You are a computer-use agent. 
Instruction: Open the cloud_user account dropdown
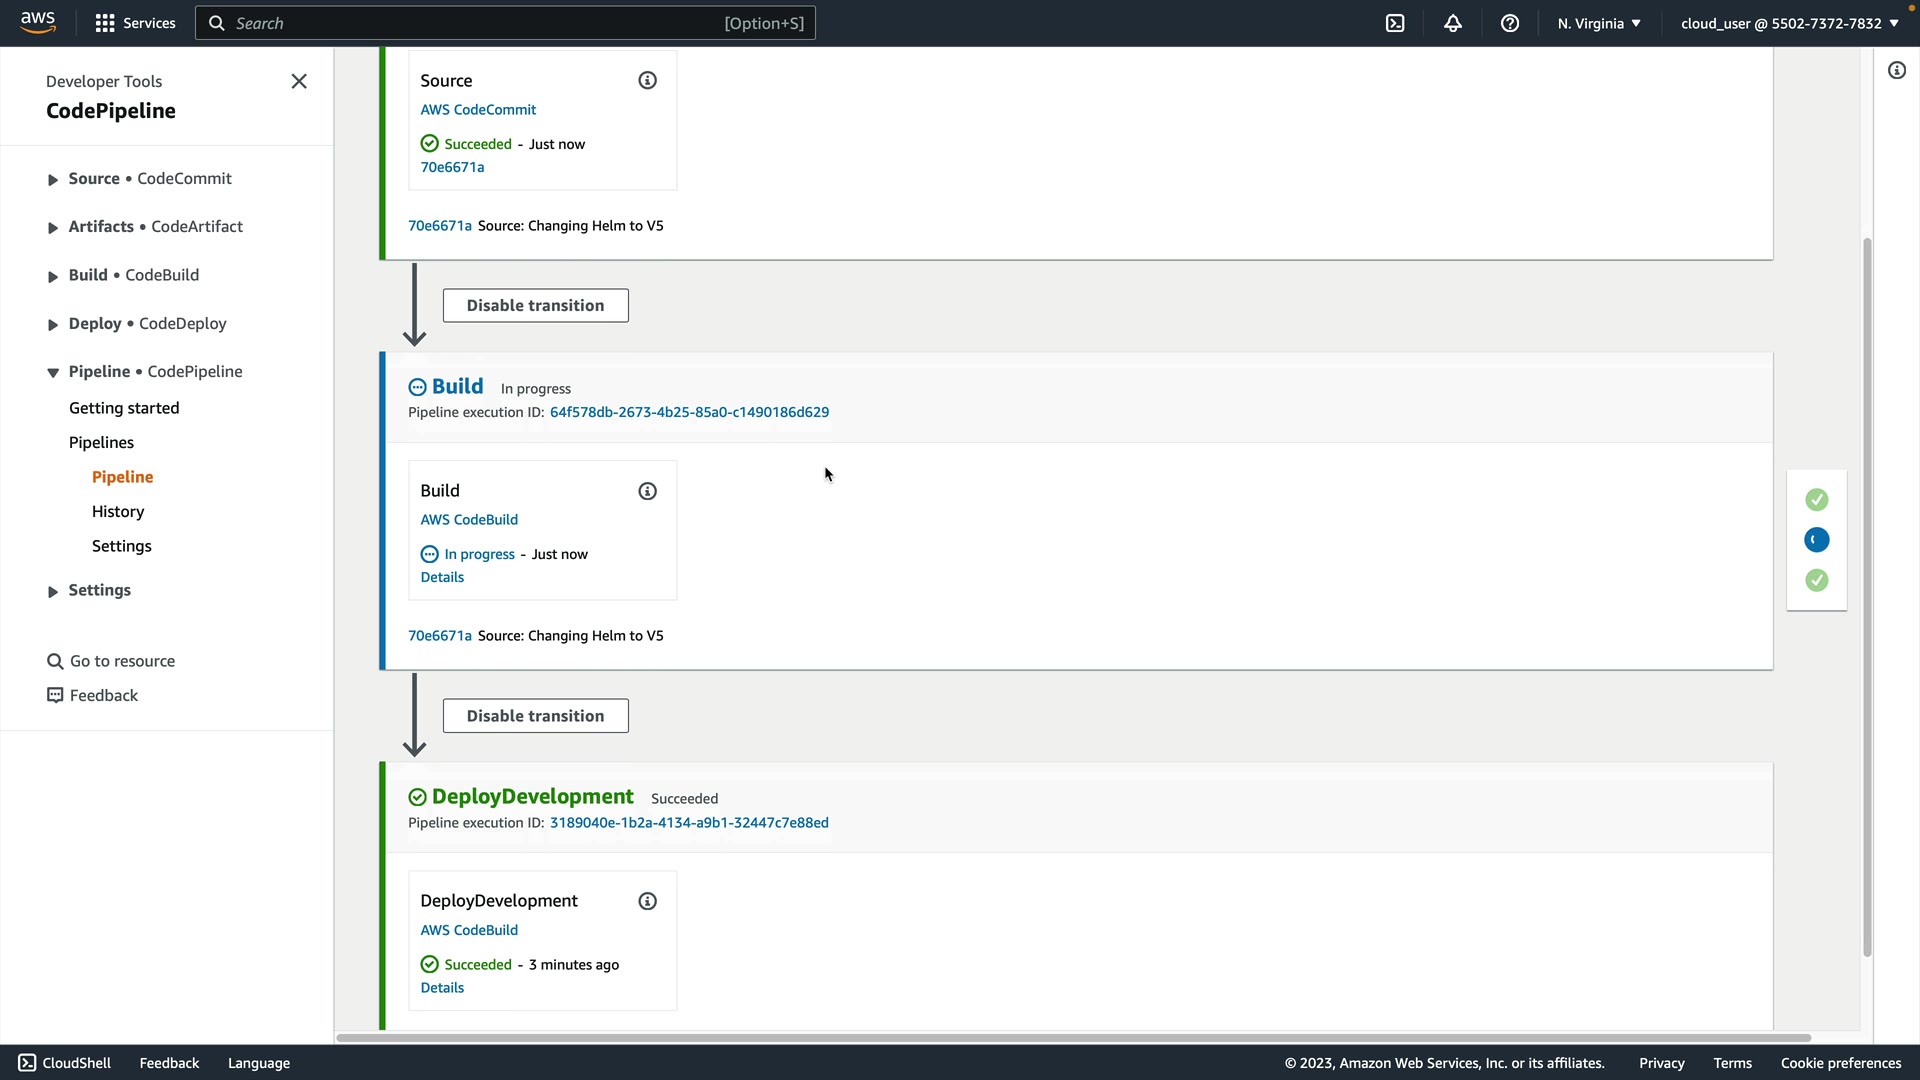(1789, 23)
